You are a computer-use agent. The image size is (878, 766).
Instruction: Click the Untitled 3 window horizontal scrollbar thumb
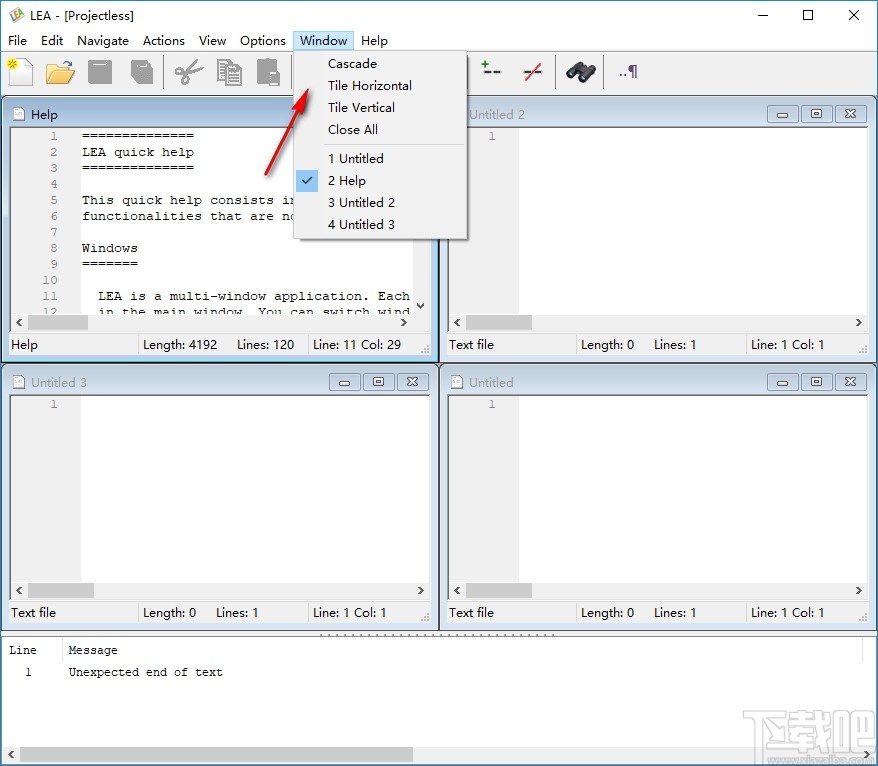click(x=61, y=590)
